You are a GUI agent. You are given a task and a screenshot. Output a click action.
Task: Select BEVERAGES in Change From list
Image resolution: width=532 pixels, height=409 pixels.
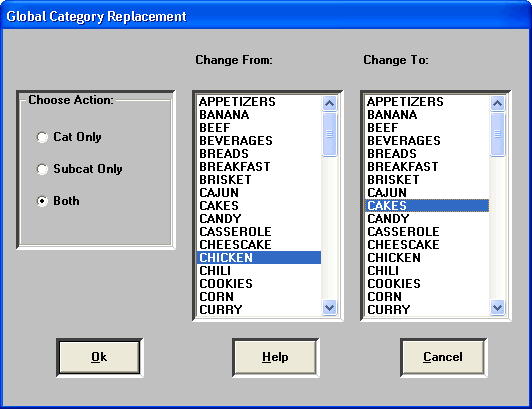259,141
